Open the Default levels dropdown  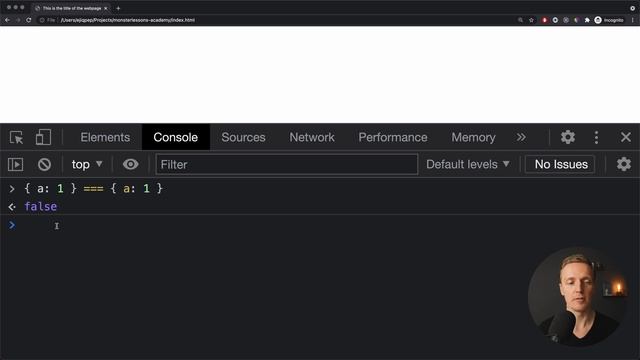[x=468, y=164]
